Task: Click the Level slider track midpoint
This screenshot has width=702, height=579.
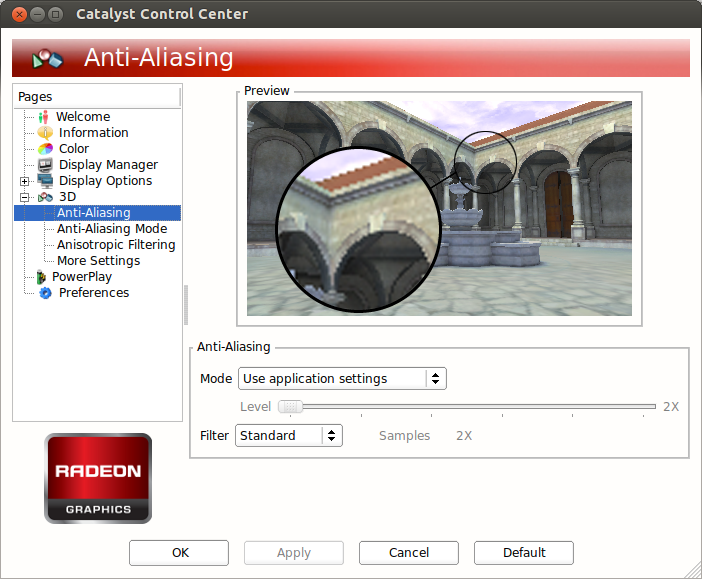Action: point(467,407)
